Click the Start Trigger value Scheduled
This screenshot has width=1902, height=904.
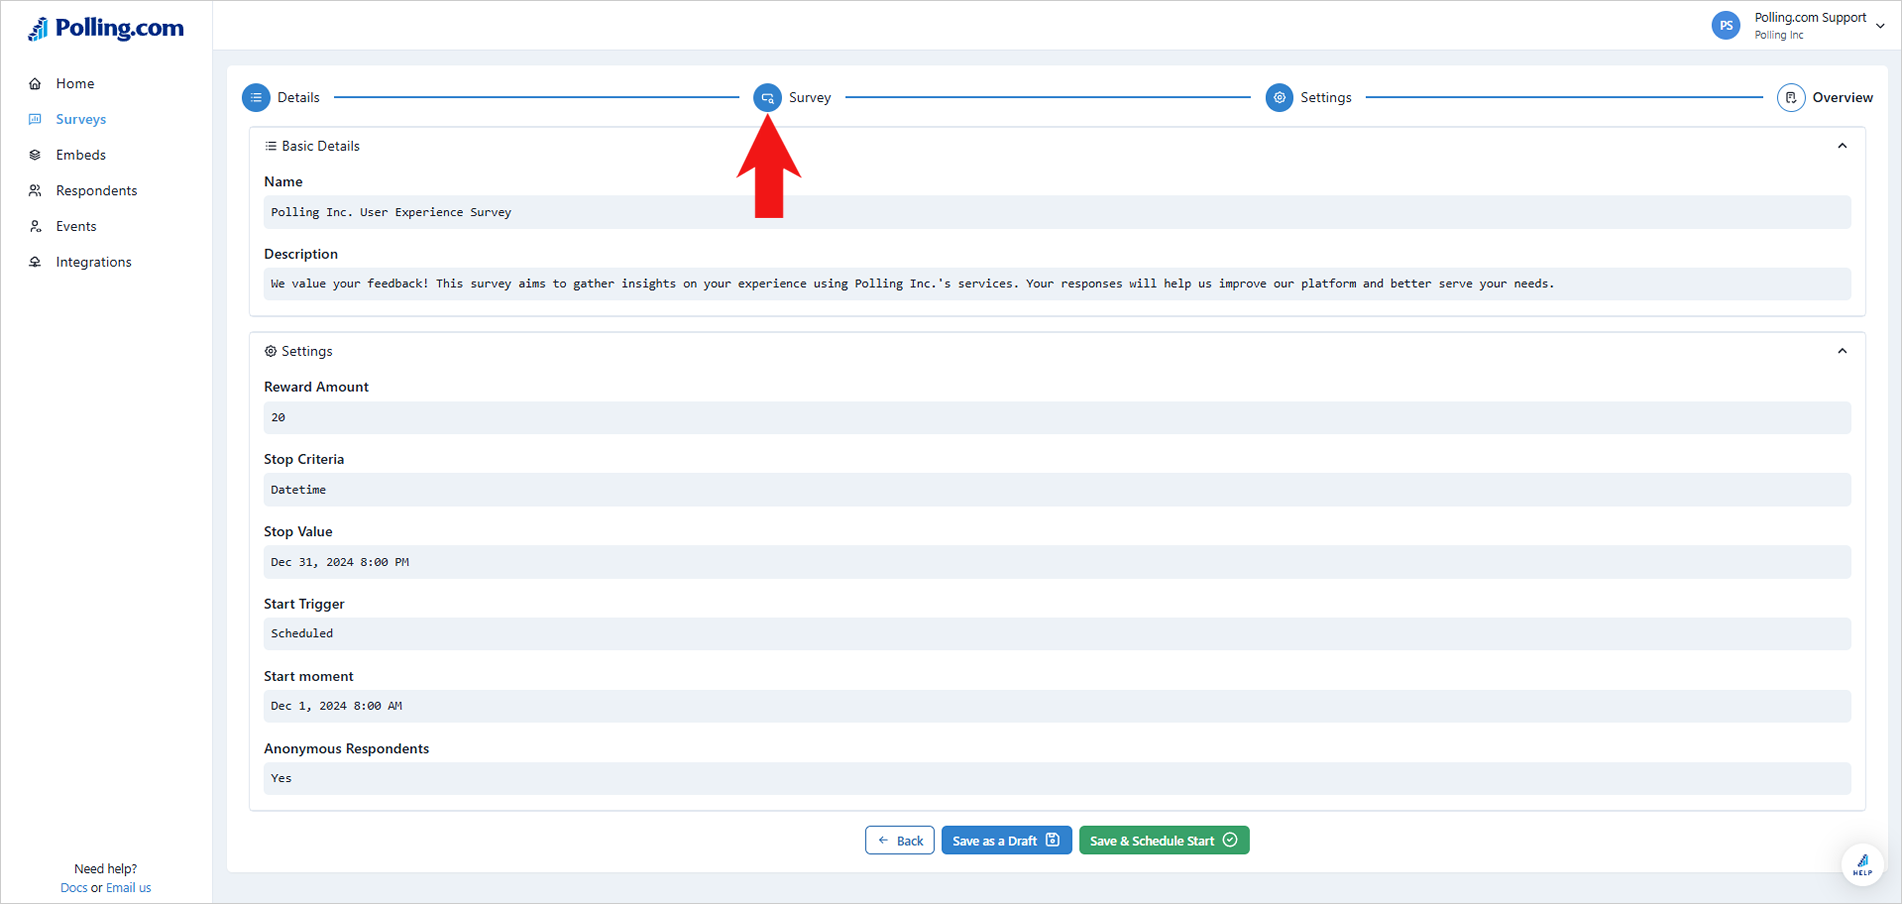pyautogui.click(x=1057, y=634)
